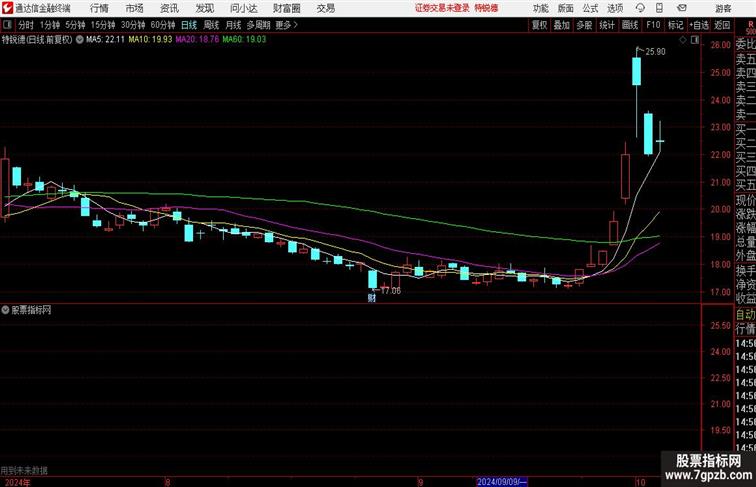This screenshot has height=487, width=756.
Task: Expand the 股票指标网 indicator arrow
Action: 5,310
